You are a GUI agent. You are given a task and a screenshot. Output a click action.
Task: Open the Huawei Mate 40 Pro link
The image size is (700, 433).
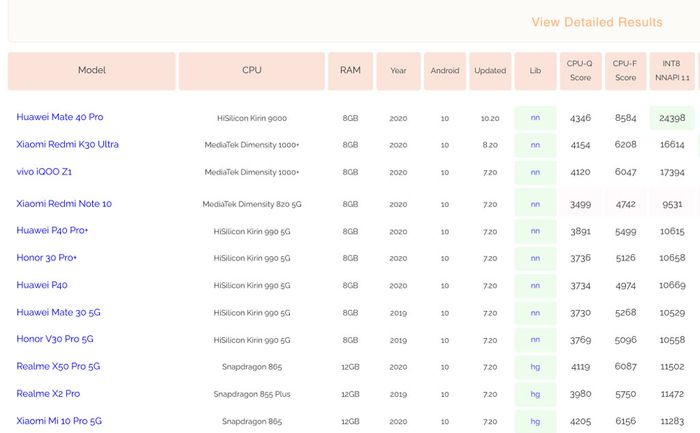pyautogui.click(x=60, y=117)
